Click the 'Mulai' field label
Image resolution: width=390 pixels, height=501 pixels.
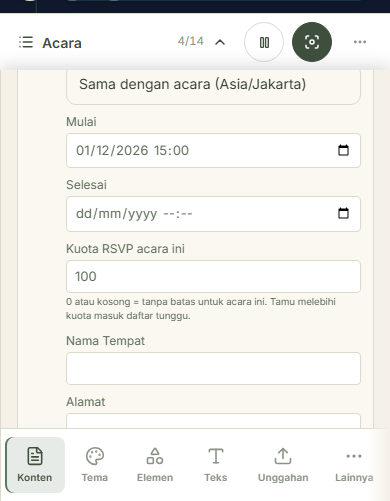coord(81,122)
